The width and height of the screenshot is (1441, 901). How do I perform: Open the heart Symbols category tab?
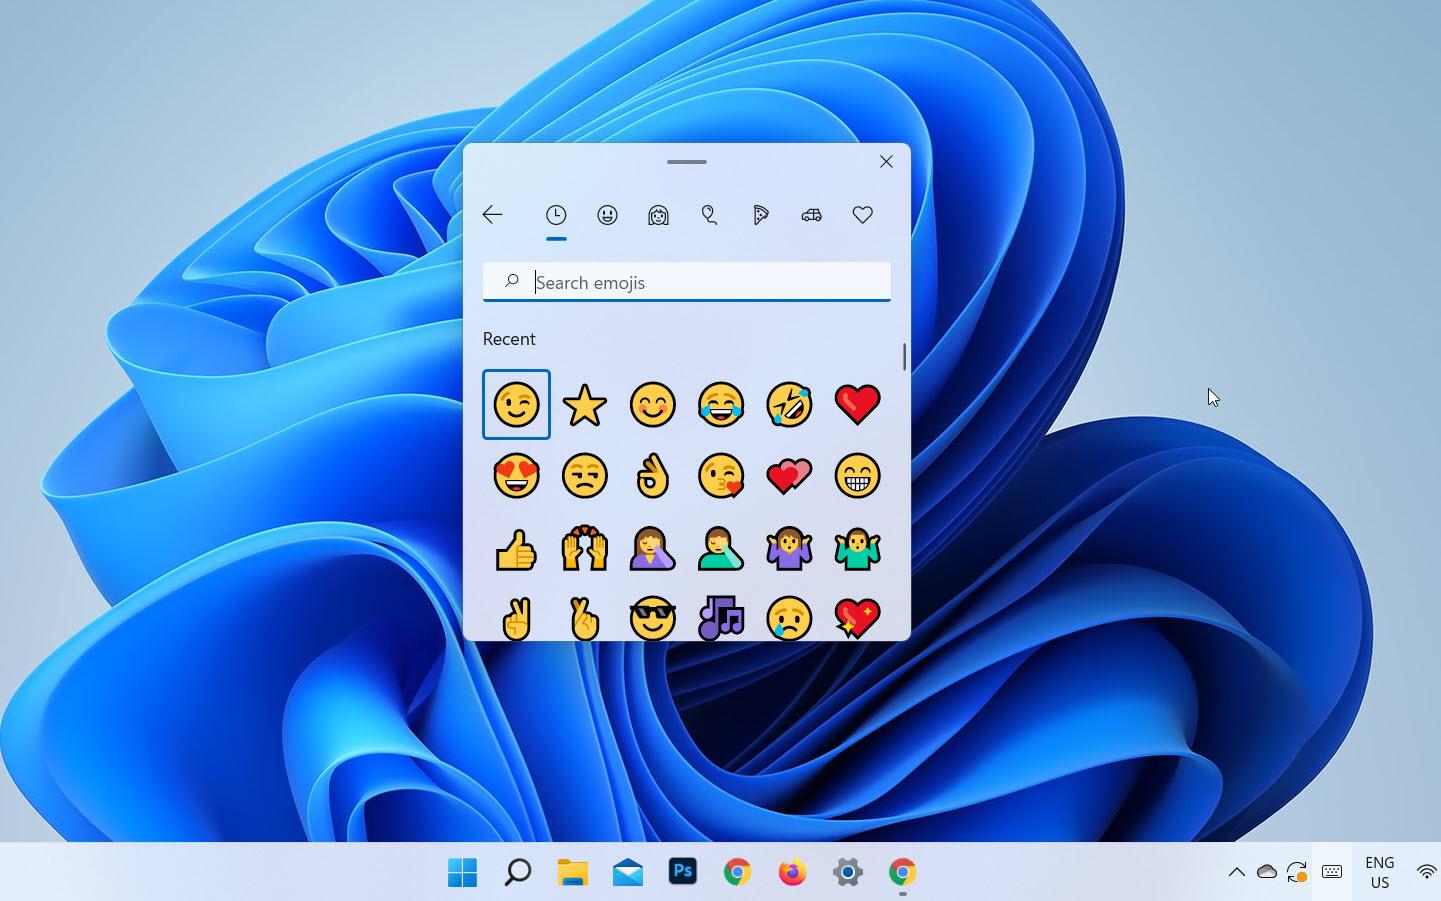[x=862, y=215]
